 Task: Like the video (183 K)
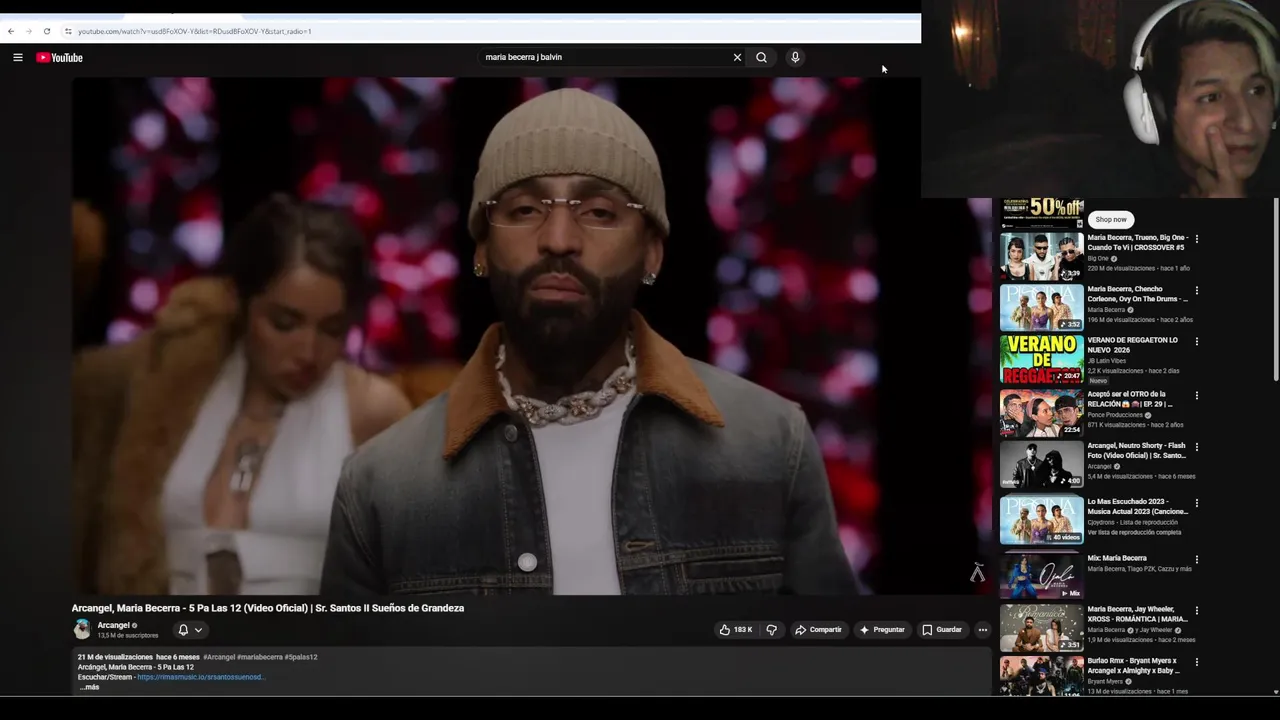(736, 630)
